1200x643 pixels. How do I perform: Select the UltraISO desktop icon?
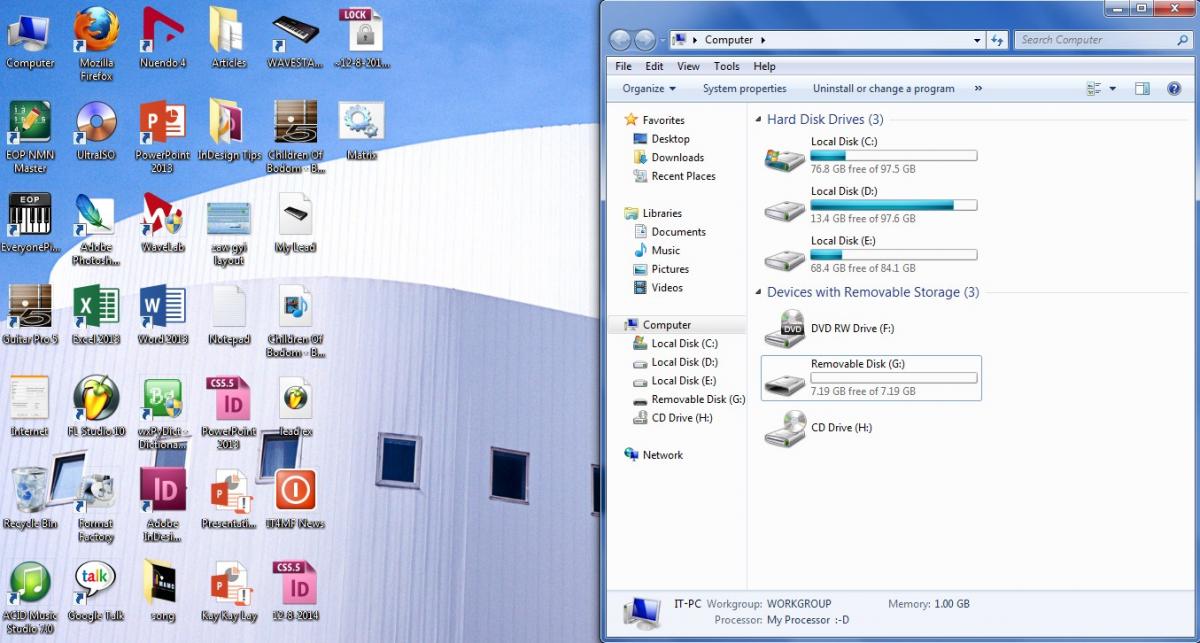click(x=96, y=132)
